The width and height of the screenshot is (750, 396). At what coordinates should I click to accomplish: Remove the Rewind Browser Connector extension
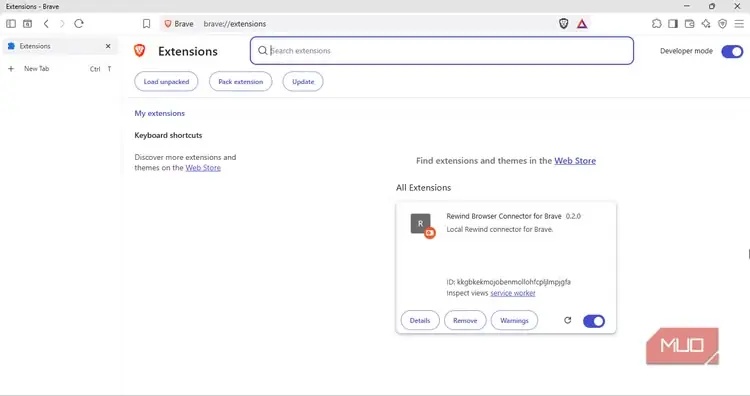(465, 320)
